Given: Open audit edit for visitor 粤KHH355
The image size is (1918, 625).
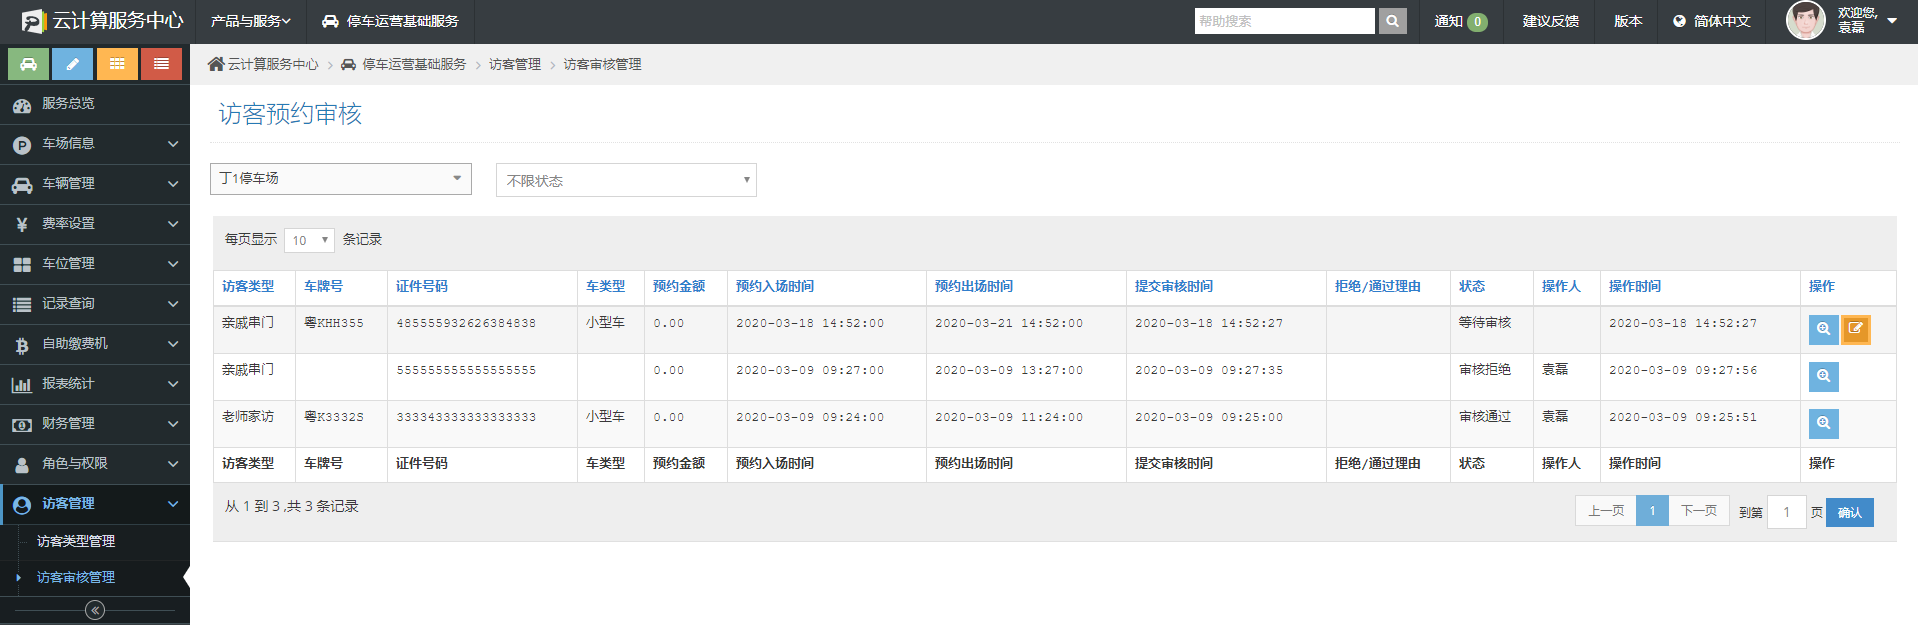Looking at the screenshot, I should (x=1856, y=329).
